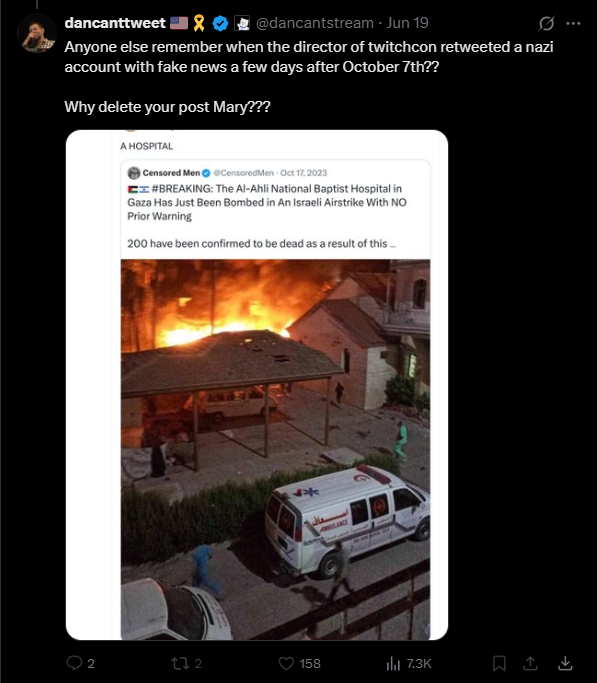The width and height of the screenshot is (597, 683).
Task: Click the repost arrows icon
Action: point(179,663)
